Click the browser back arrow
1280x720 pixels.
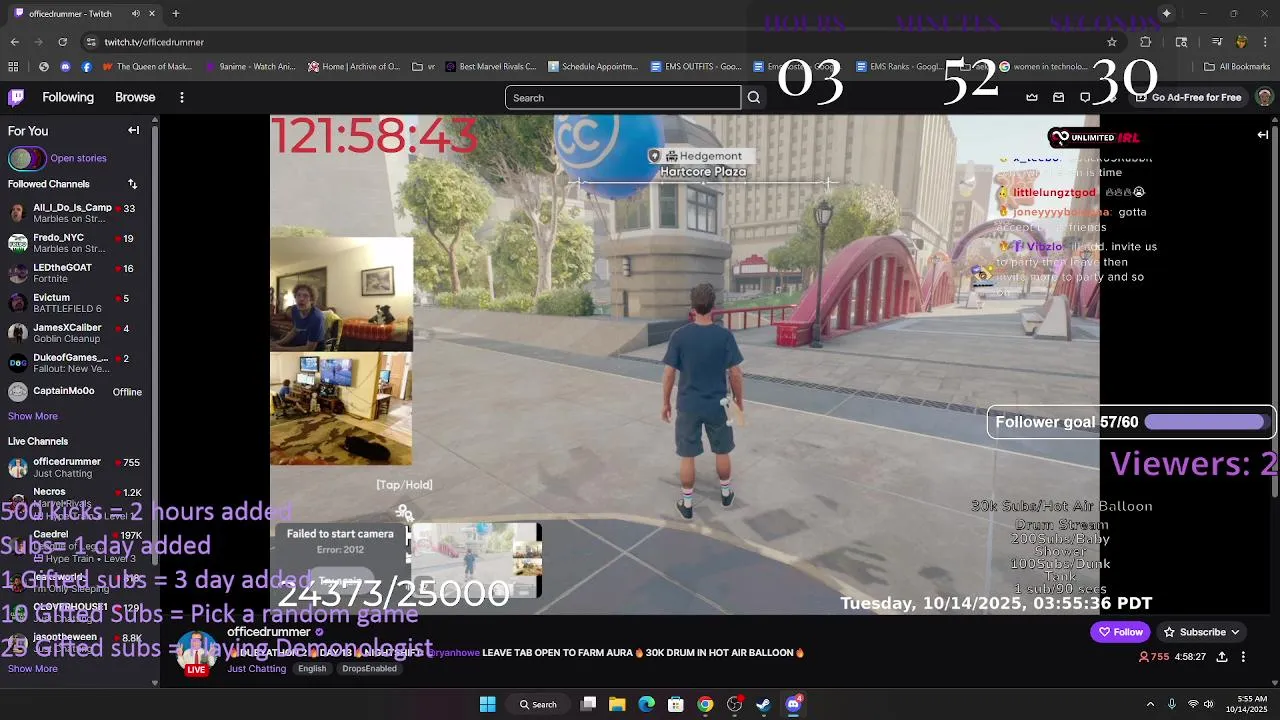(x=14, y=42)
